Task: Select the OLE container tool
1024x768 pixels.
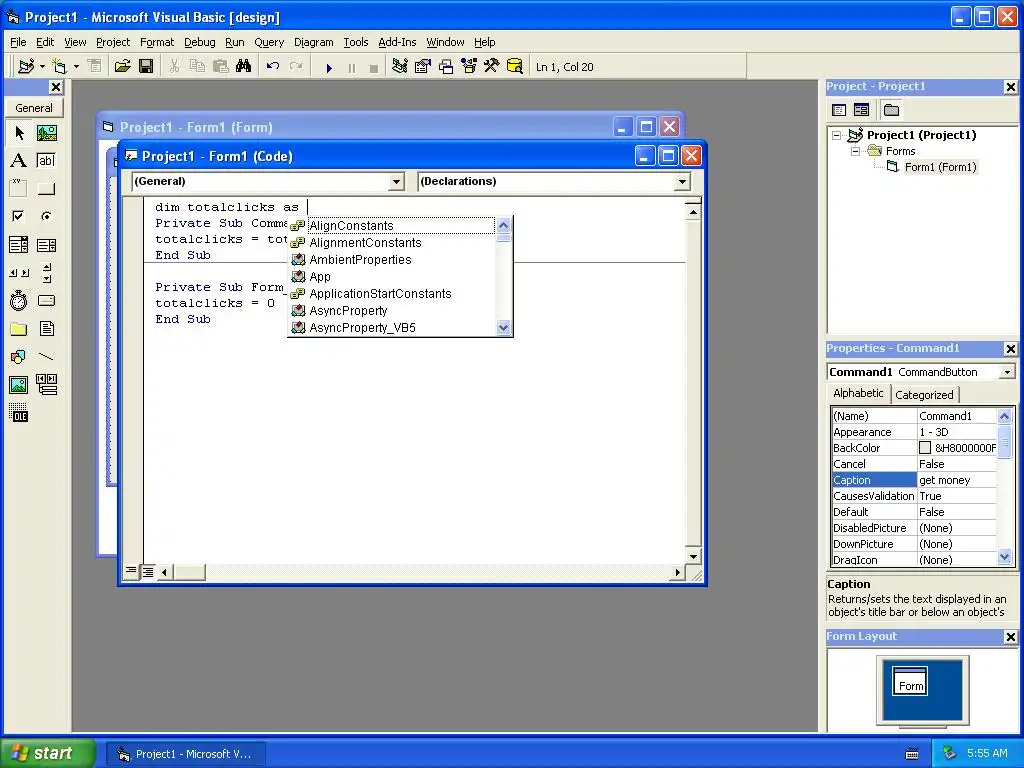Action: click(19, 413)
